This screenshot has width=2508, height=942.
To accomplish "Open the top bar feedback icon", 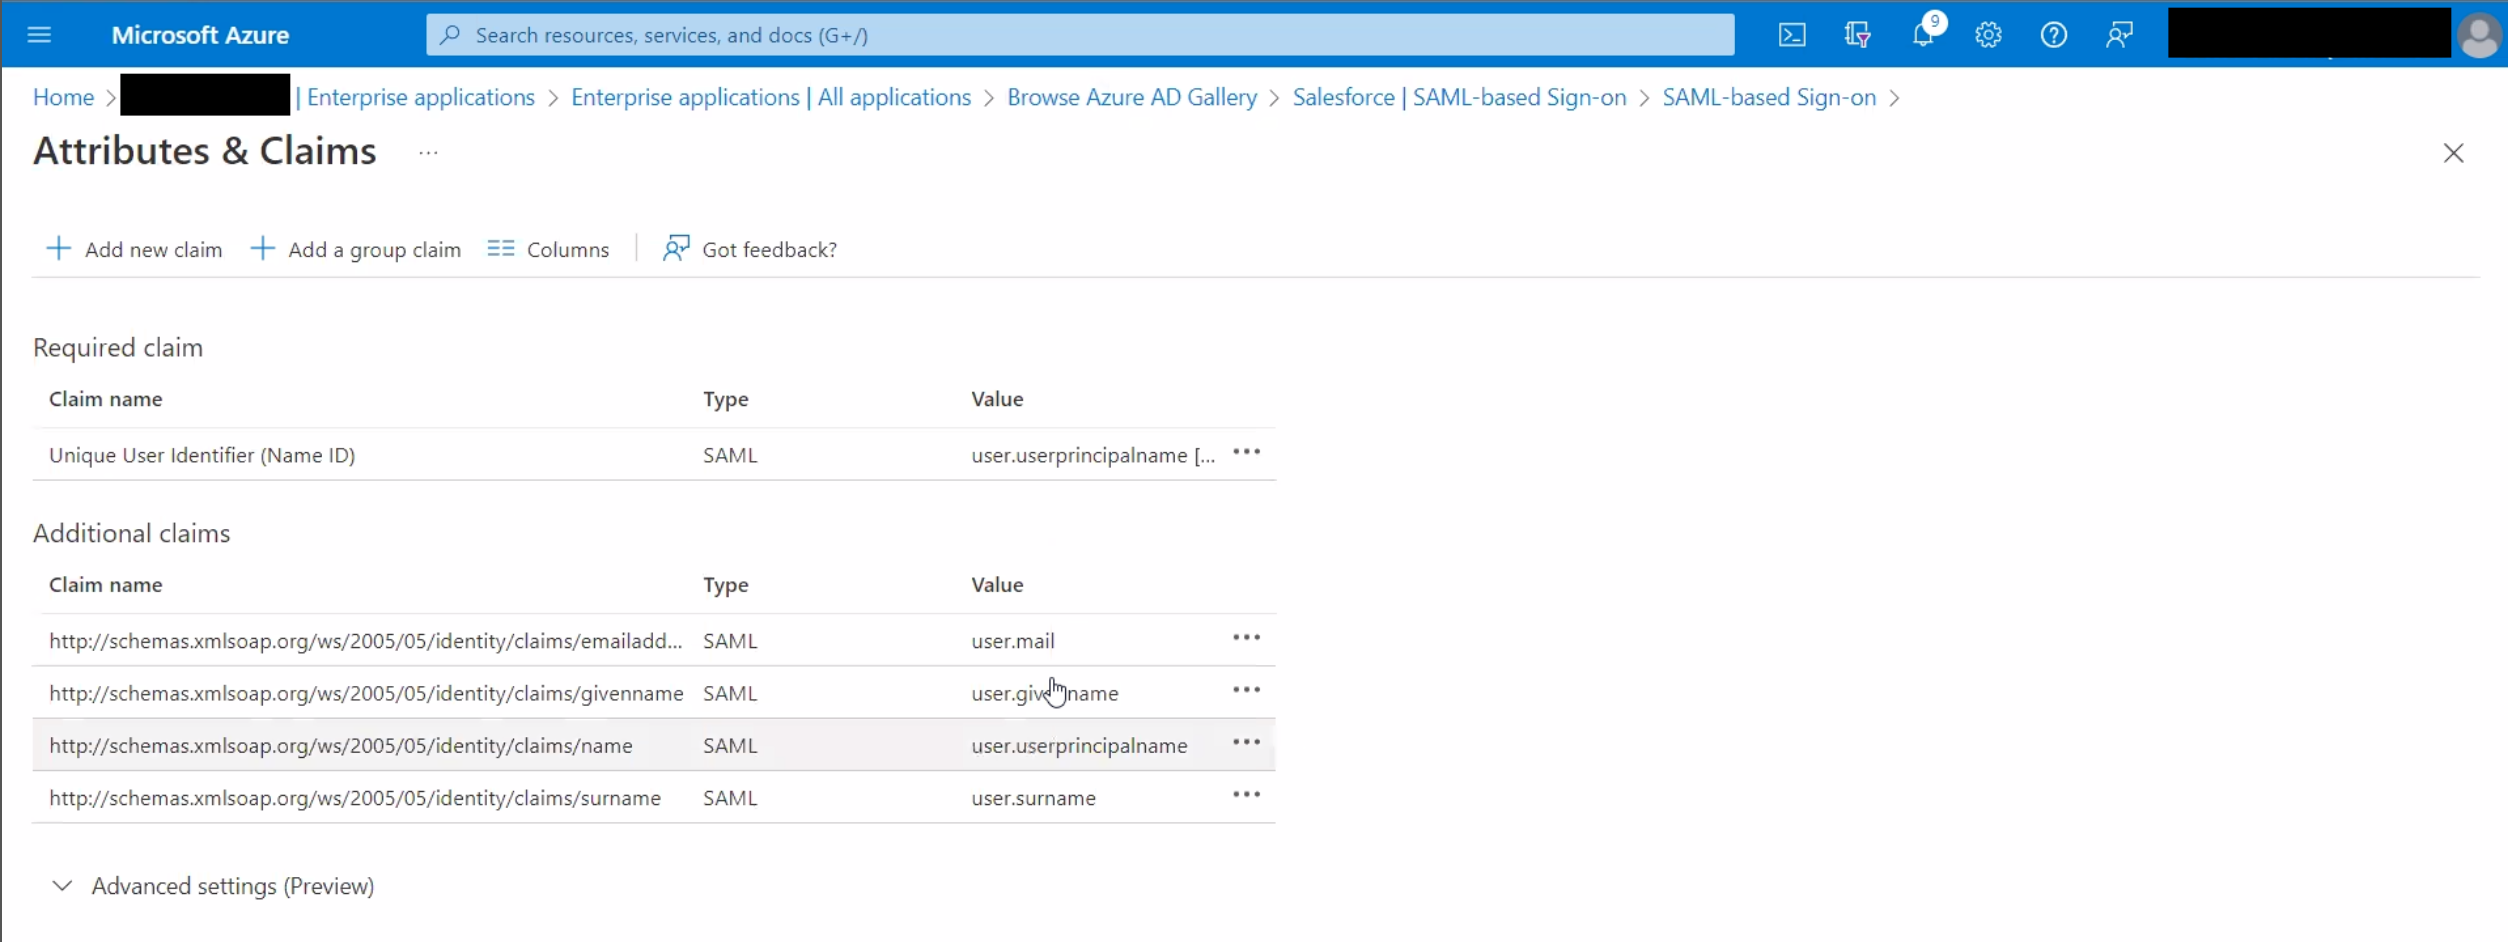I will point(2119,35).
